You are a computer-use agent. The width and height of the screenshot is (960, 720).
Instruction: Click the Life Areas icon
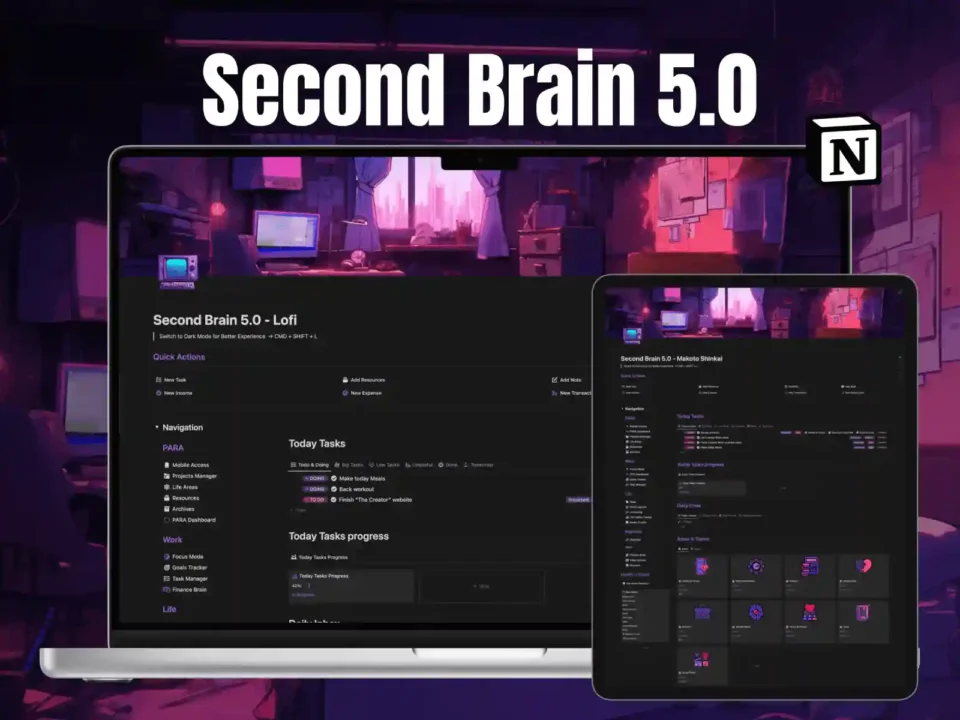(166, 487)
